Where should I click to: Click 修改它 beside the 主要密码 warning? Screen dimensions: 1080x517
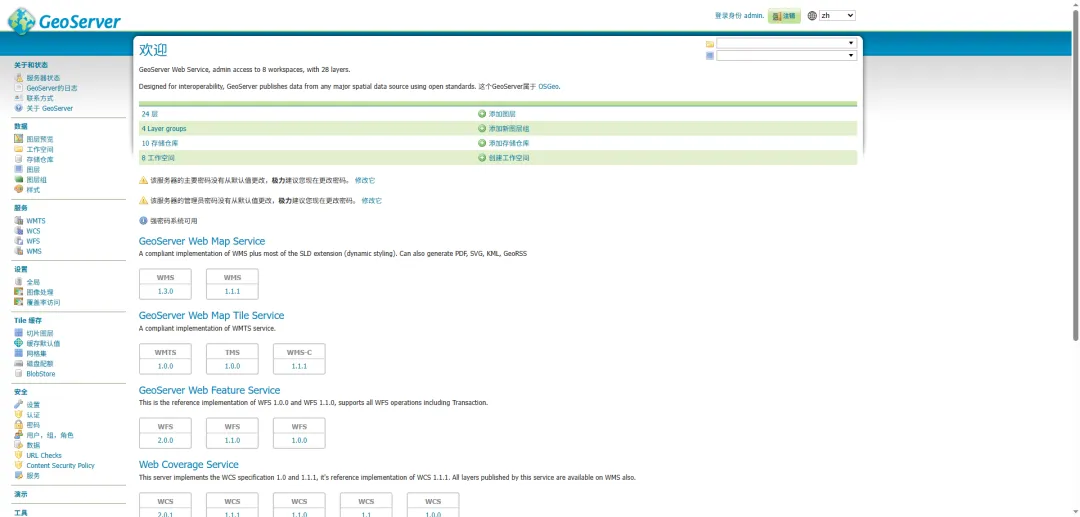(x=365, y=180)
